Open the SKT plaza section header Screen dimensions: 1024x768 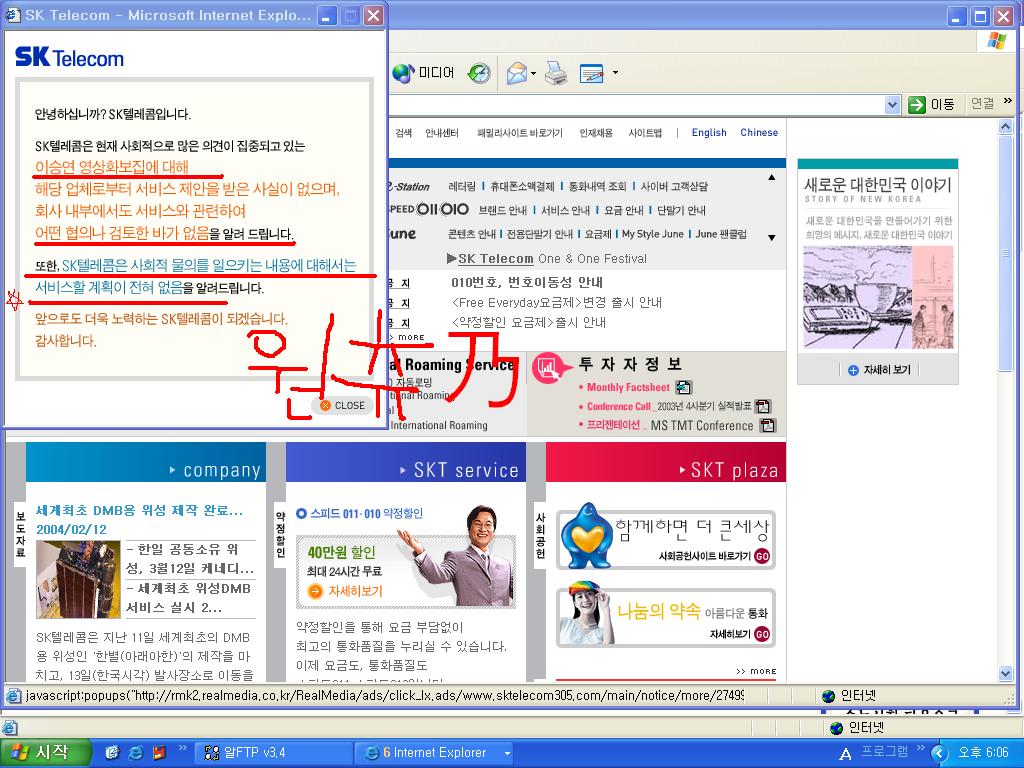(666, 462)
